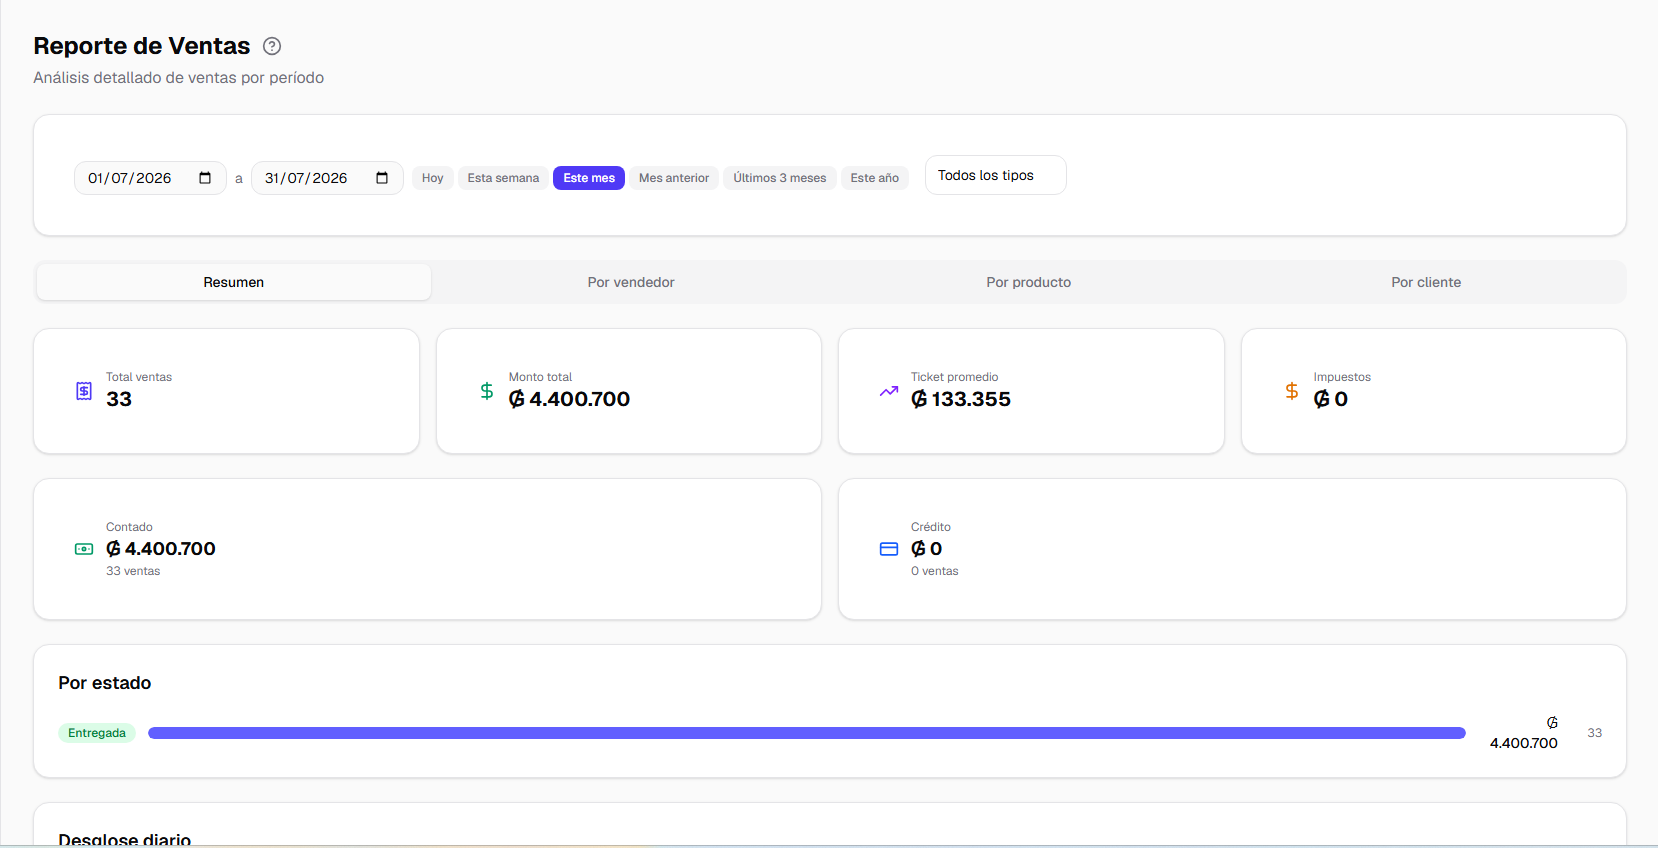Click the text 33 ventas under Contado
The width and height of the screenshot is (1658, 848).
[133, 571]
